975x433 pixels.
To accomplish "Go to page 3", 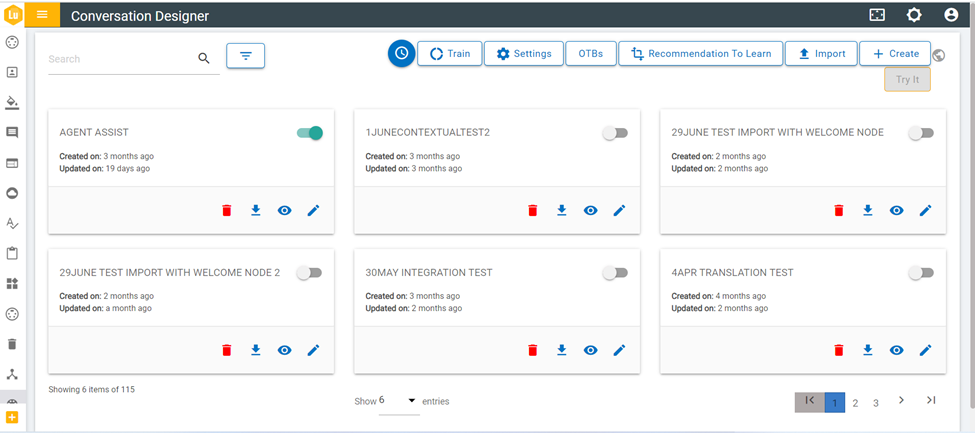I will pos(876,403).
